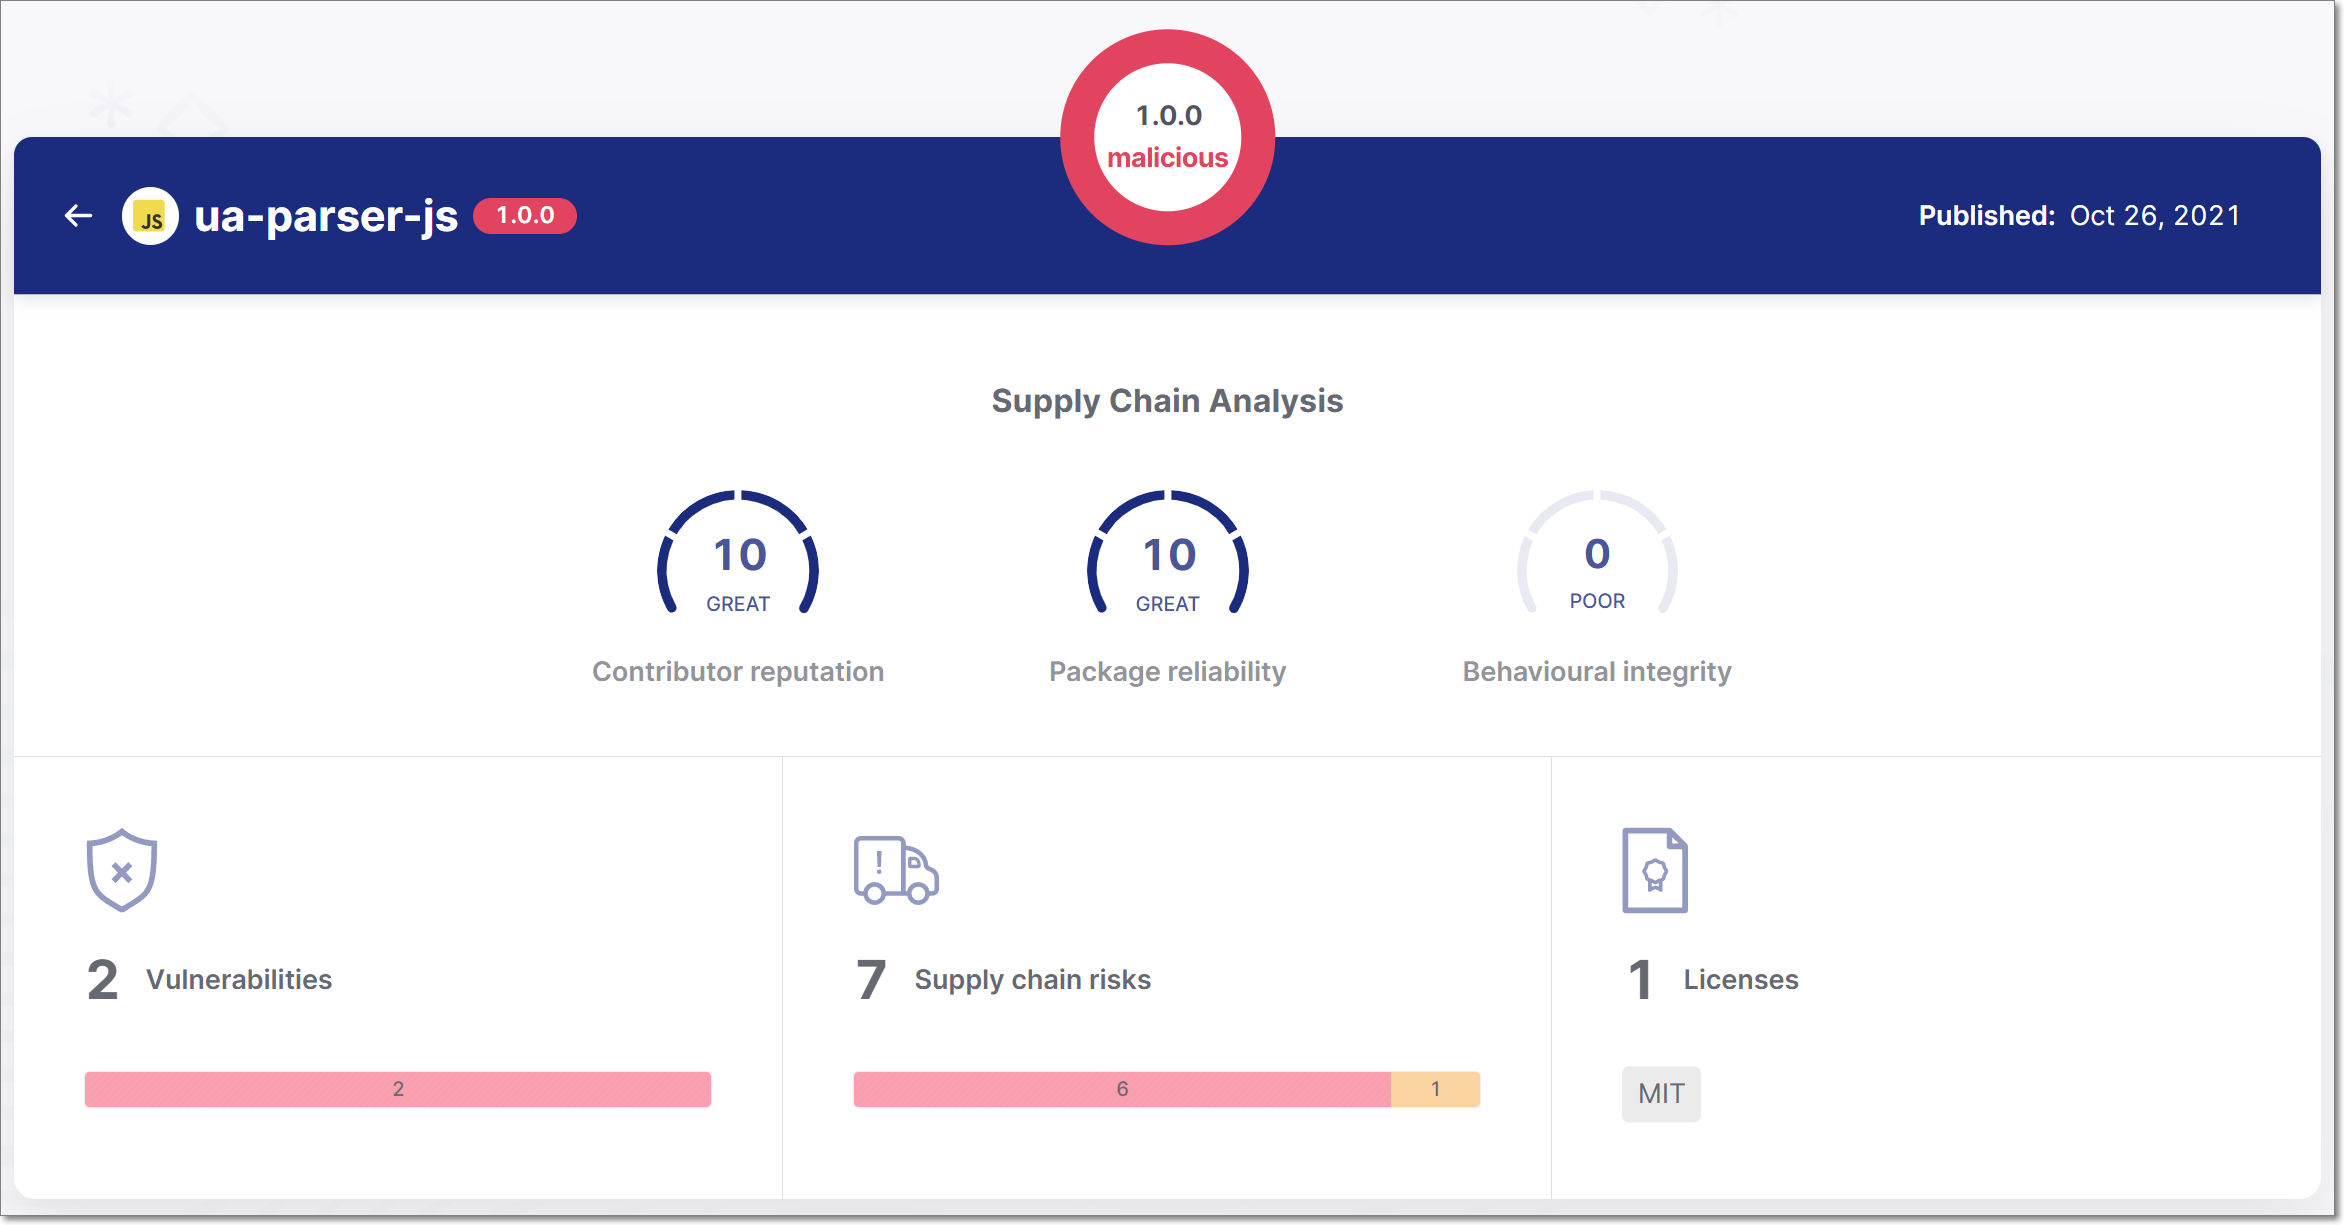The image size is (2344, 1225).
Task: Click the license document icon
Action: 1655,870
